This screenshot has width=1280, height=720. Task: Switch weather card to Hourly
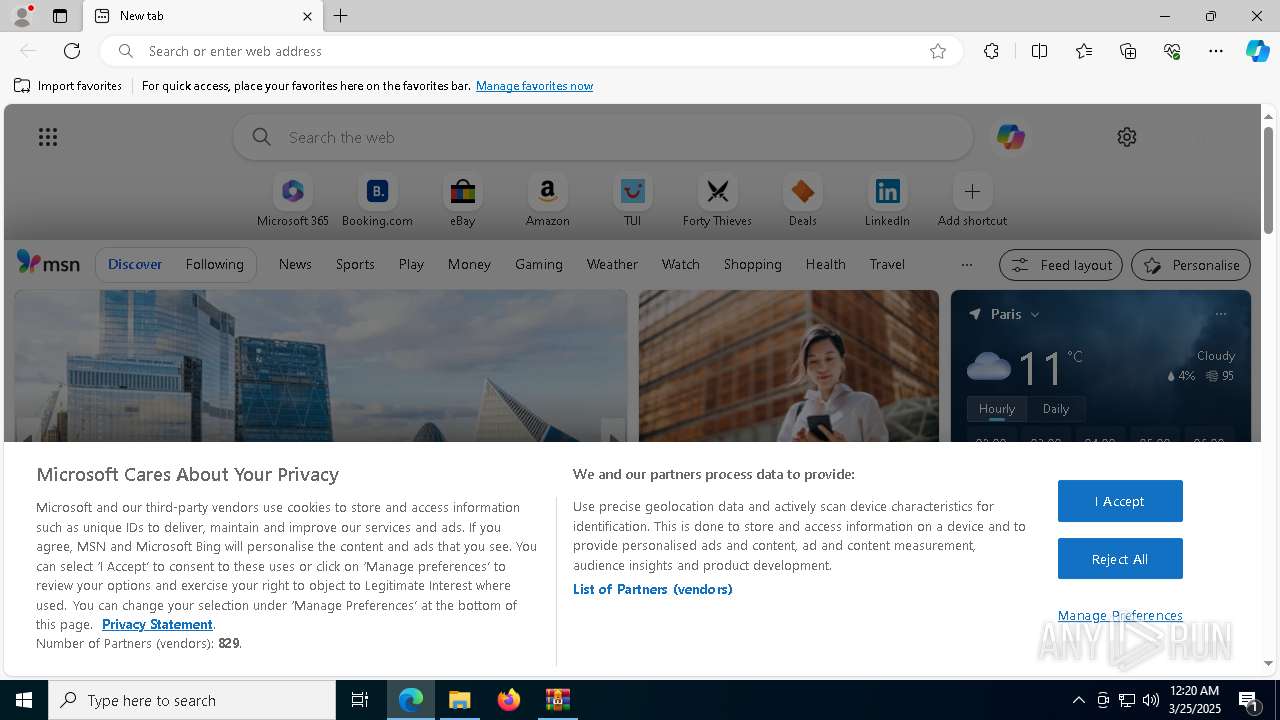(997, 409)
